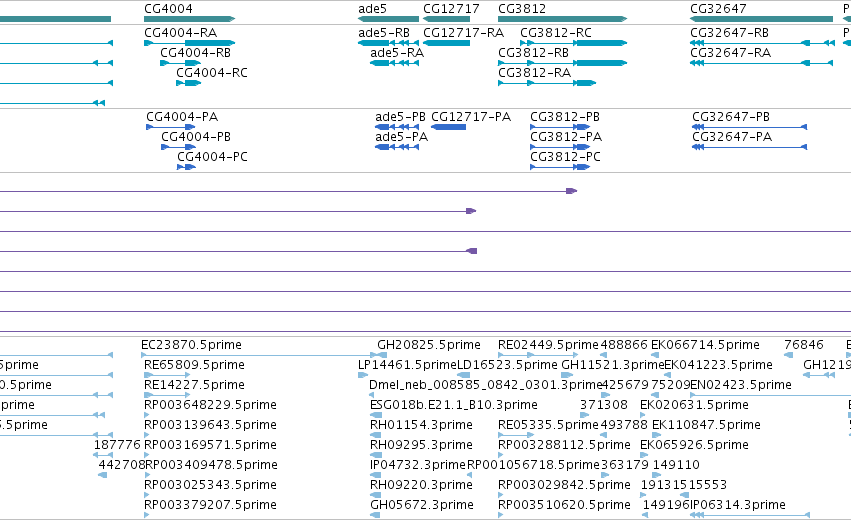Select protein CG32647-PB
Screen dimensions: 851x520
point(731,117)
